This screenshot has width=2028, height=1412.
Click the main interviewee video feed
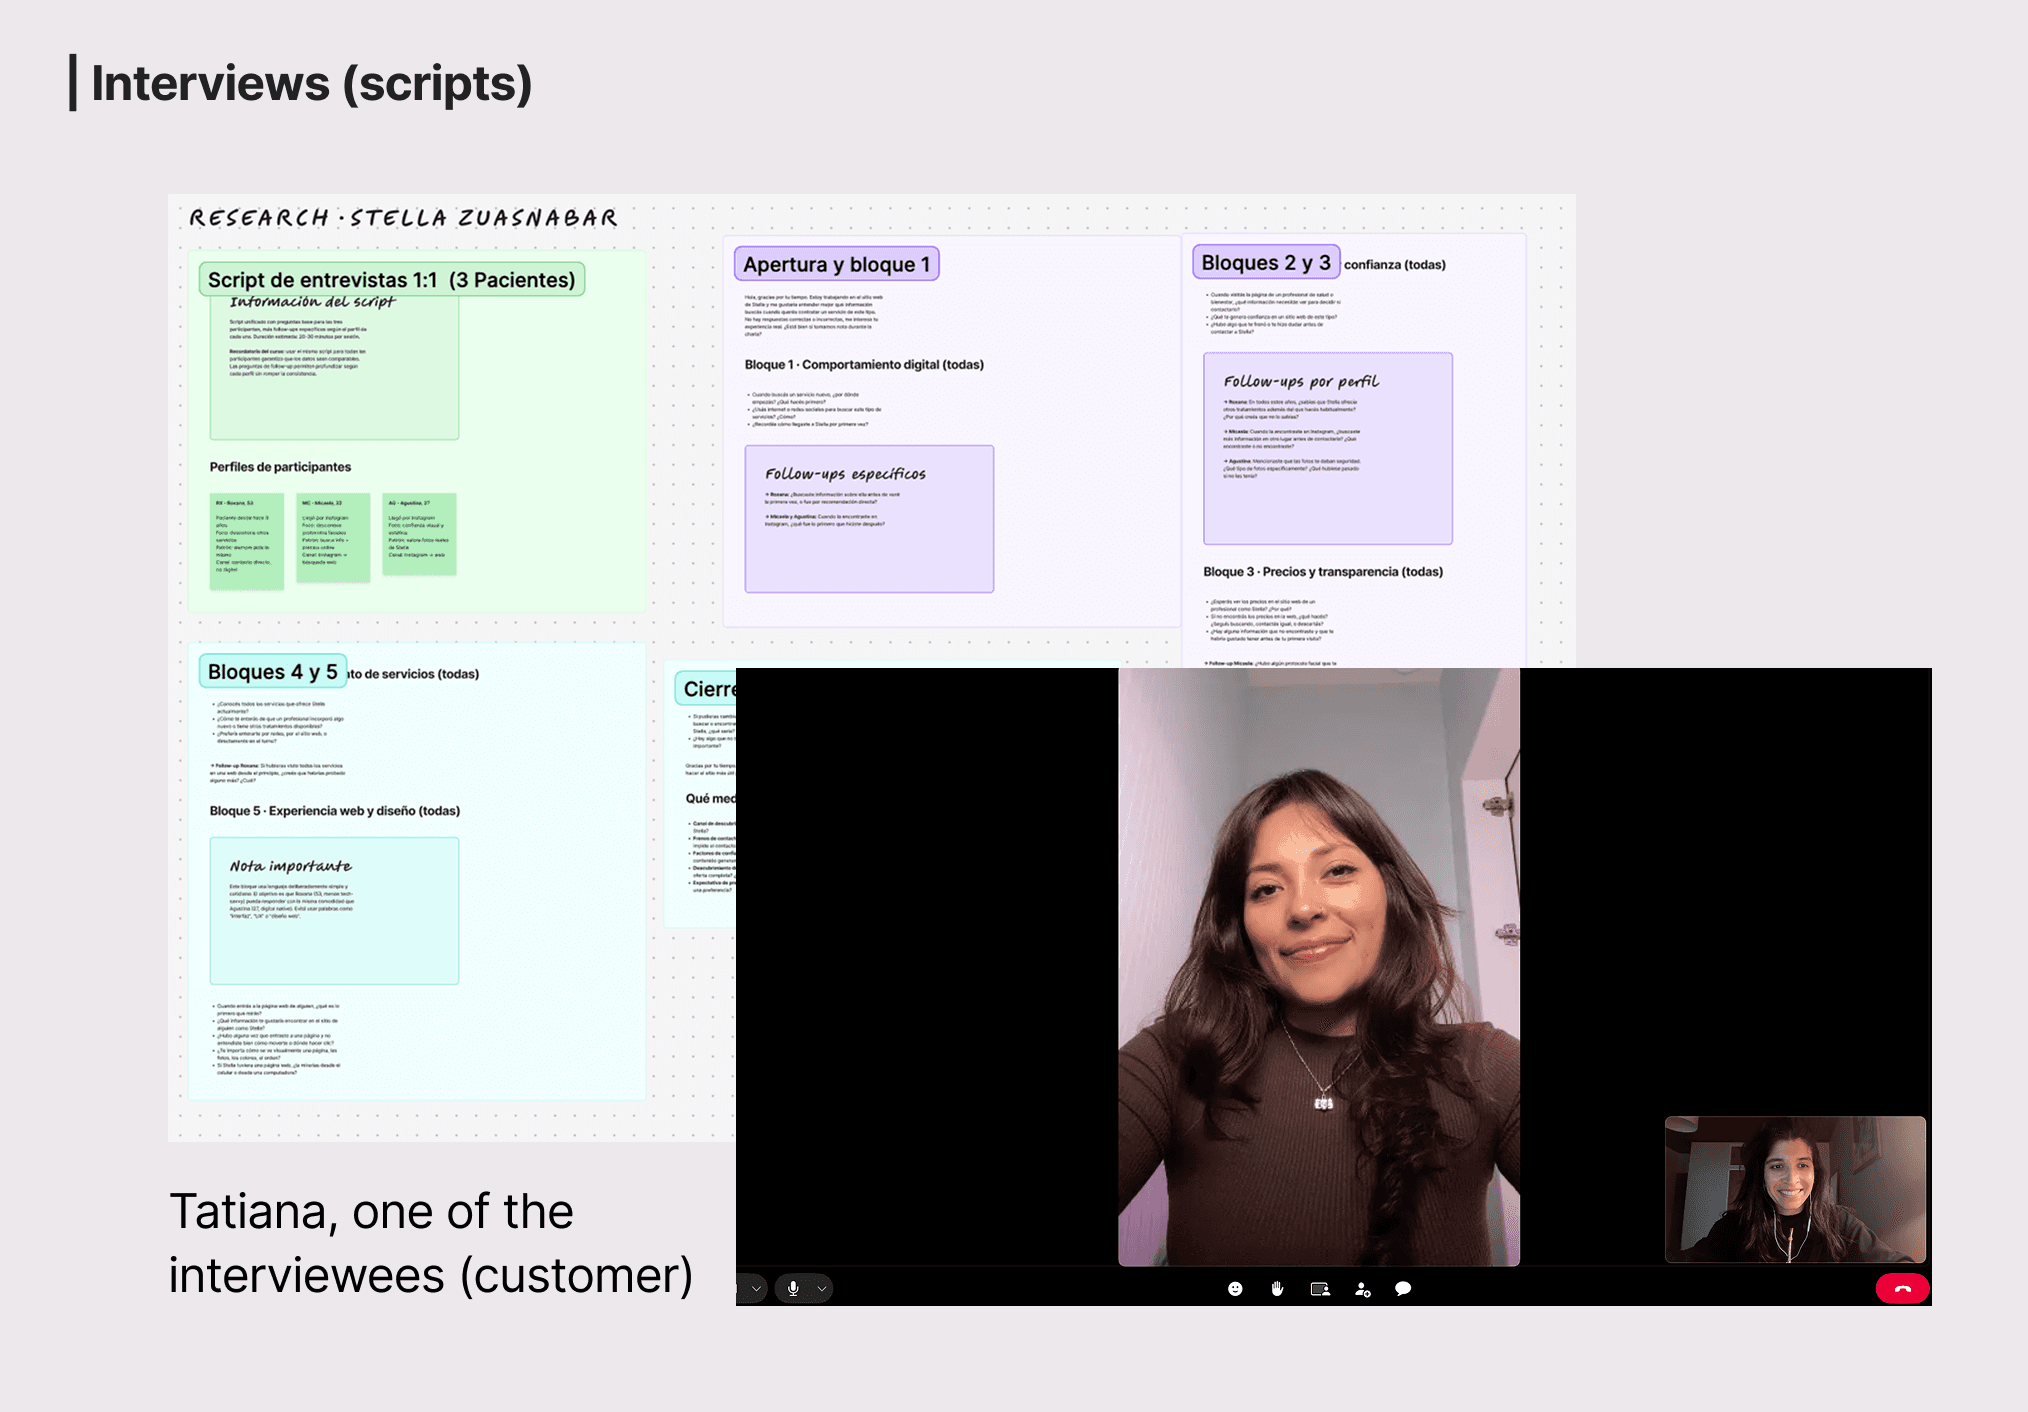1318,966
